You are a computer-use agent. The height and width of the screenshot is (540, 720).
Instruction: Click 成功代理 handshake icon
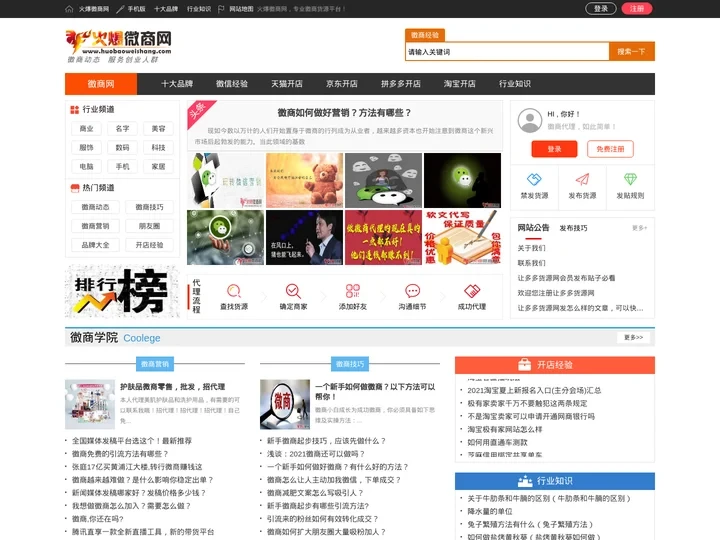click(472, 291)
